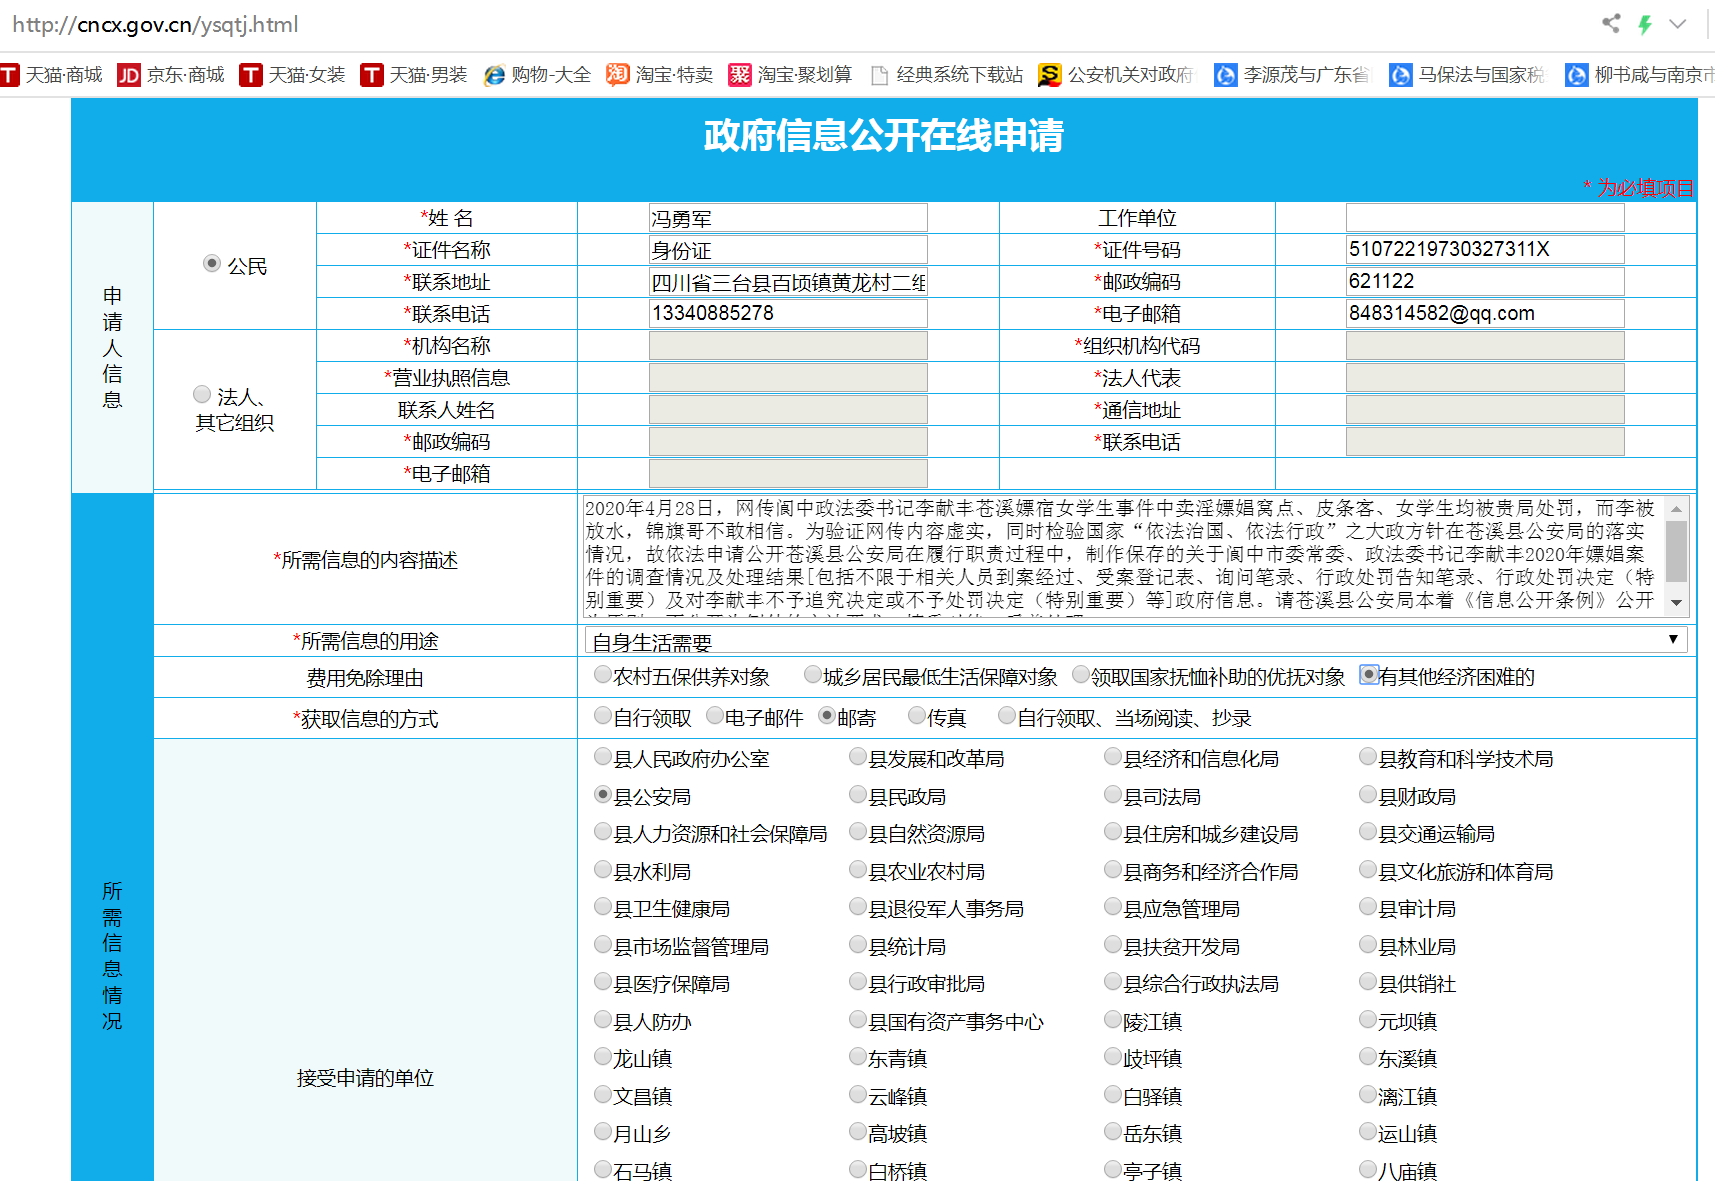Click the description textarea scroll-up arrow
The width and height of the screenshot is (1715, 1181).
point(1677,509)
